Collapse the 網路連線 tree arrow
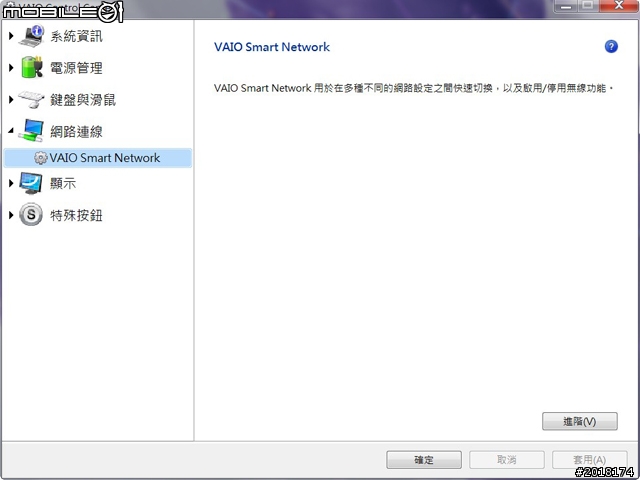Viewport: 640px width, 480px height. pos(11,131)
